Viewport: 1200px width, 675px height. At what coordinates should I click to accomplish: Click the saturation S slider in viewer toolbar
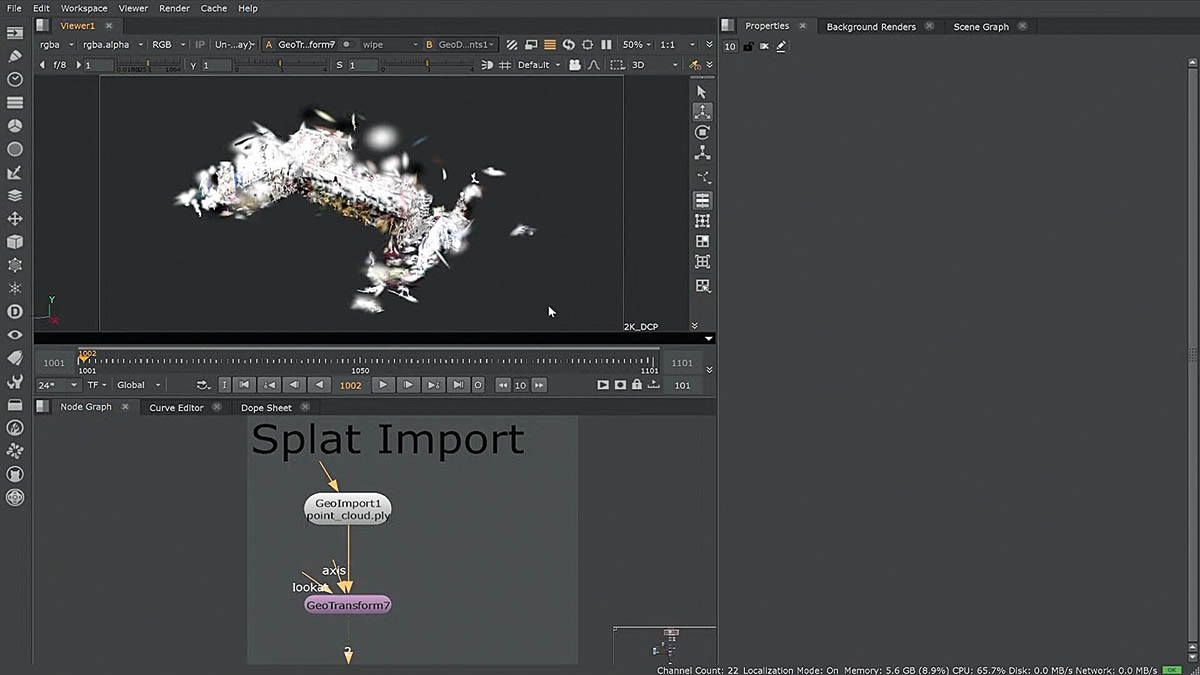428,65
